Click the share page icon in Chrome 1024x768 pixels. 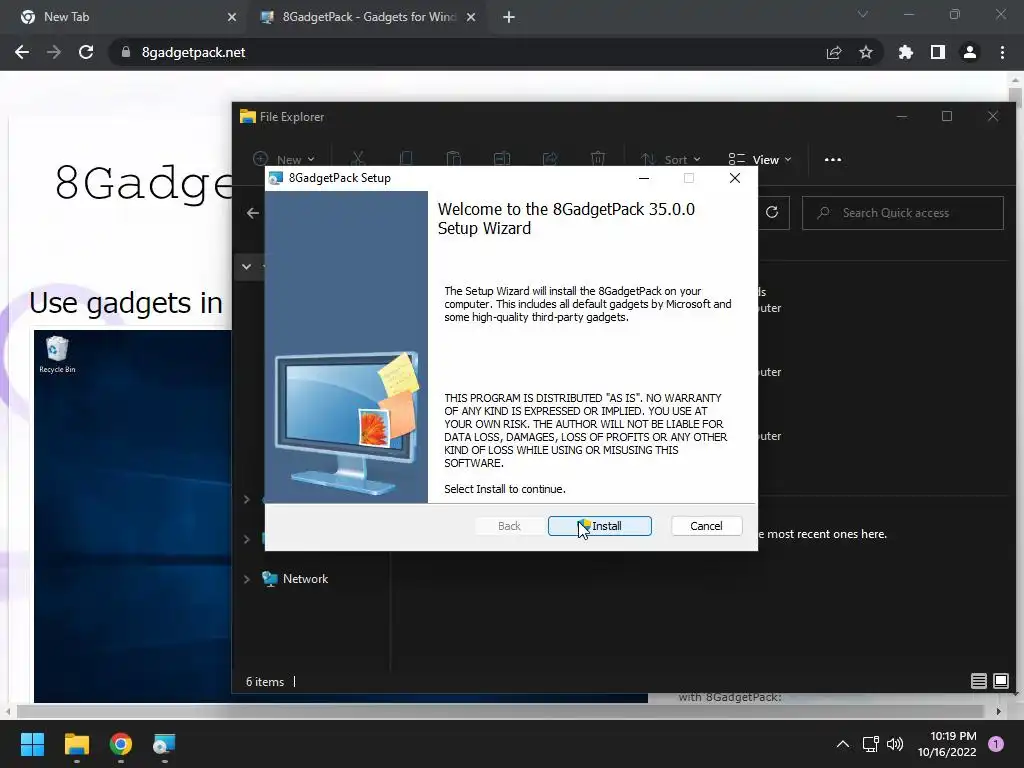pos(834,52)
